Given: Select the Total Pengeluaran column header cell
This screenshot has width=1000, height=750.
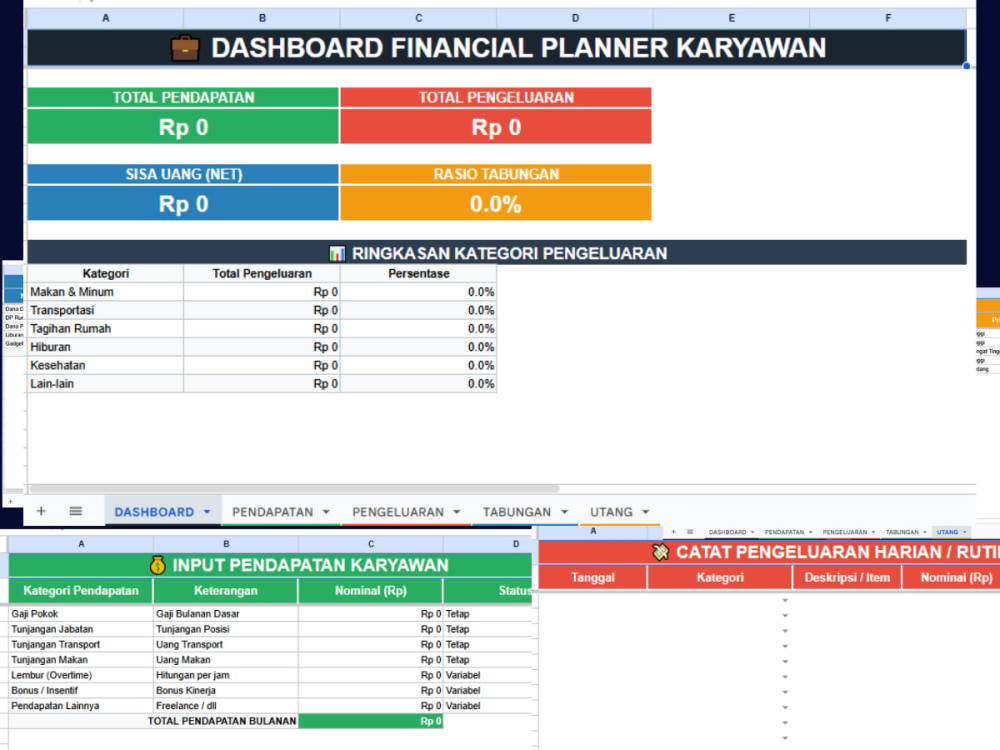Looking at the screenshot, I should tap(261, 274).
